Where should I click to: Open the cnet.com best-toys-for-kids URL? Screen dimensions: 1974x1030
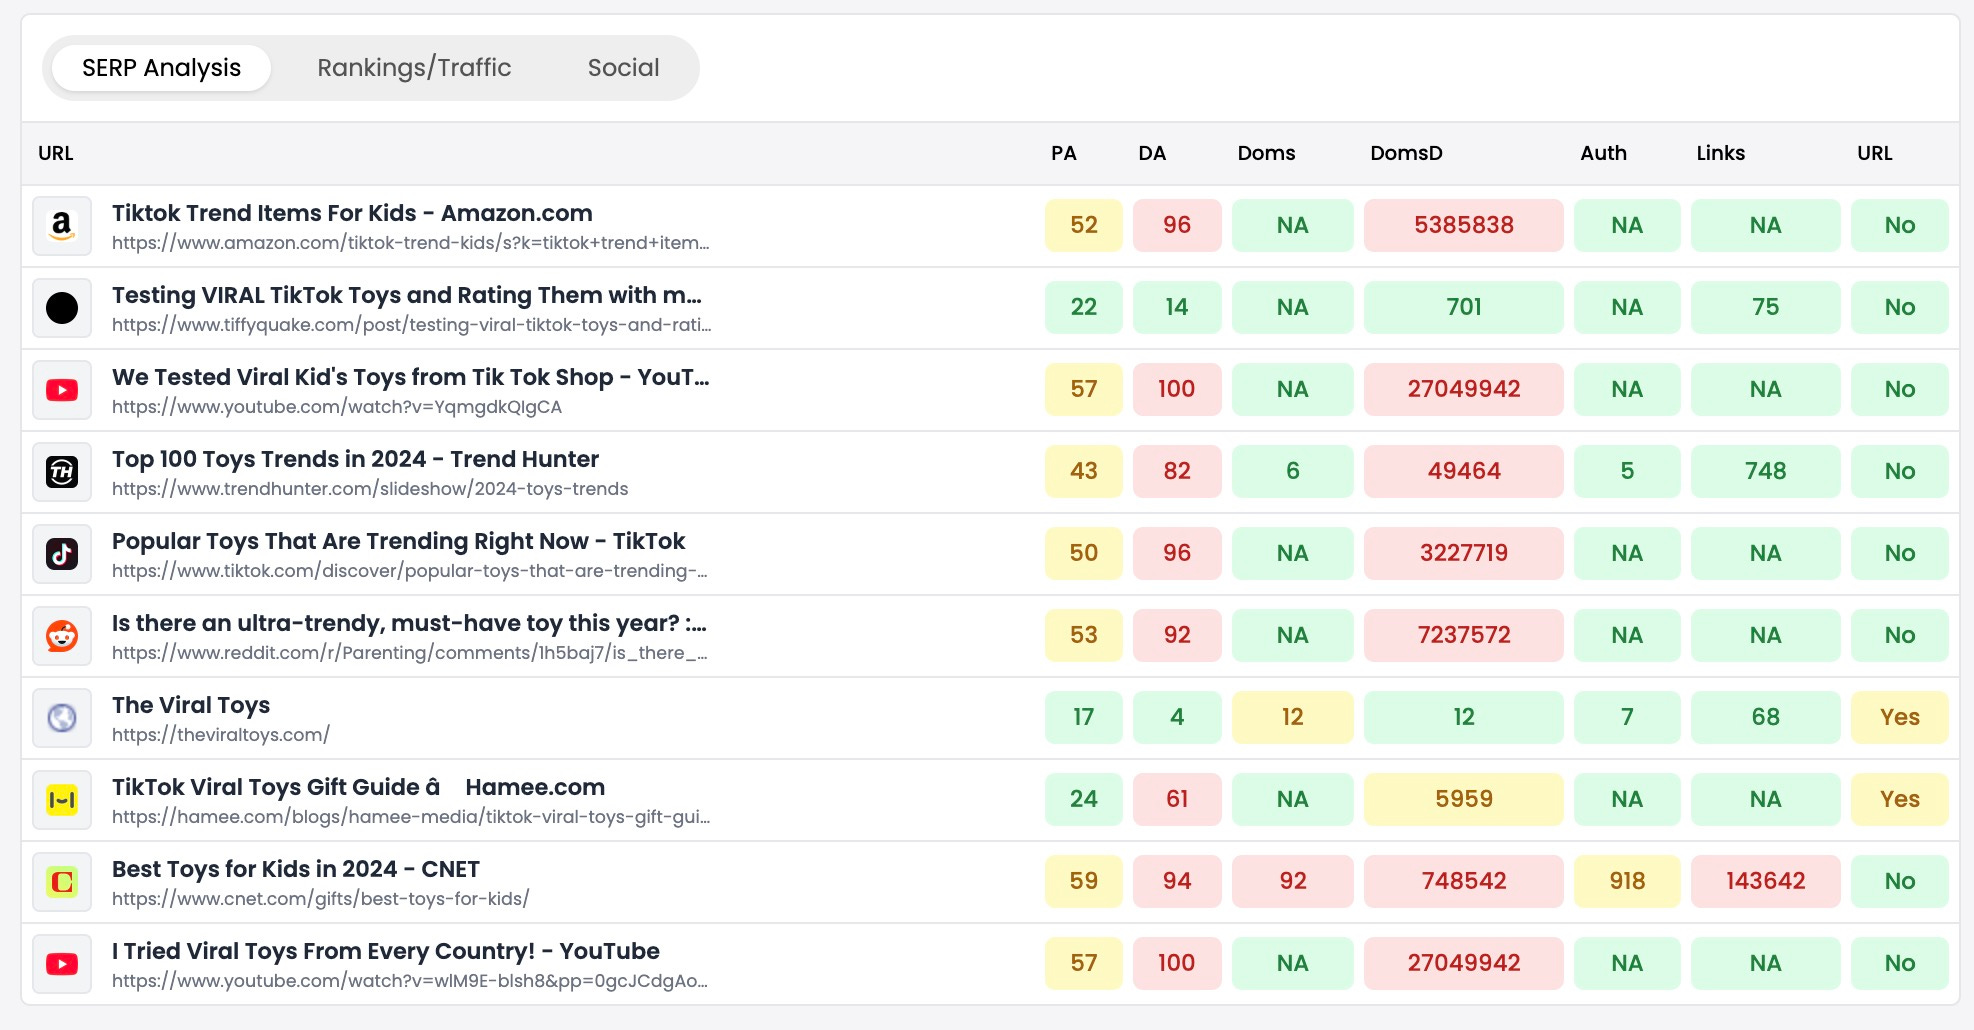coord(320,899)
